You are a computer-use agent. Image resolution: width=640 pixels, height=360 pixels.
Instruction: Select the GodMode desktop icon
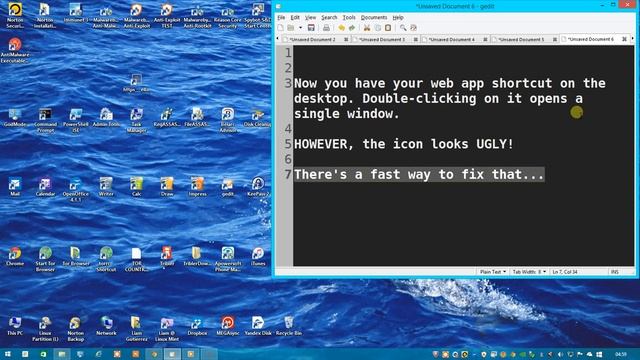point(15,118)
